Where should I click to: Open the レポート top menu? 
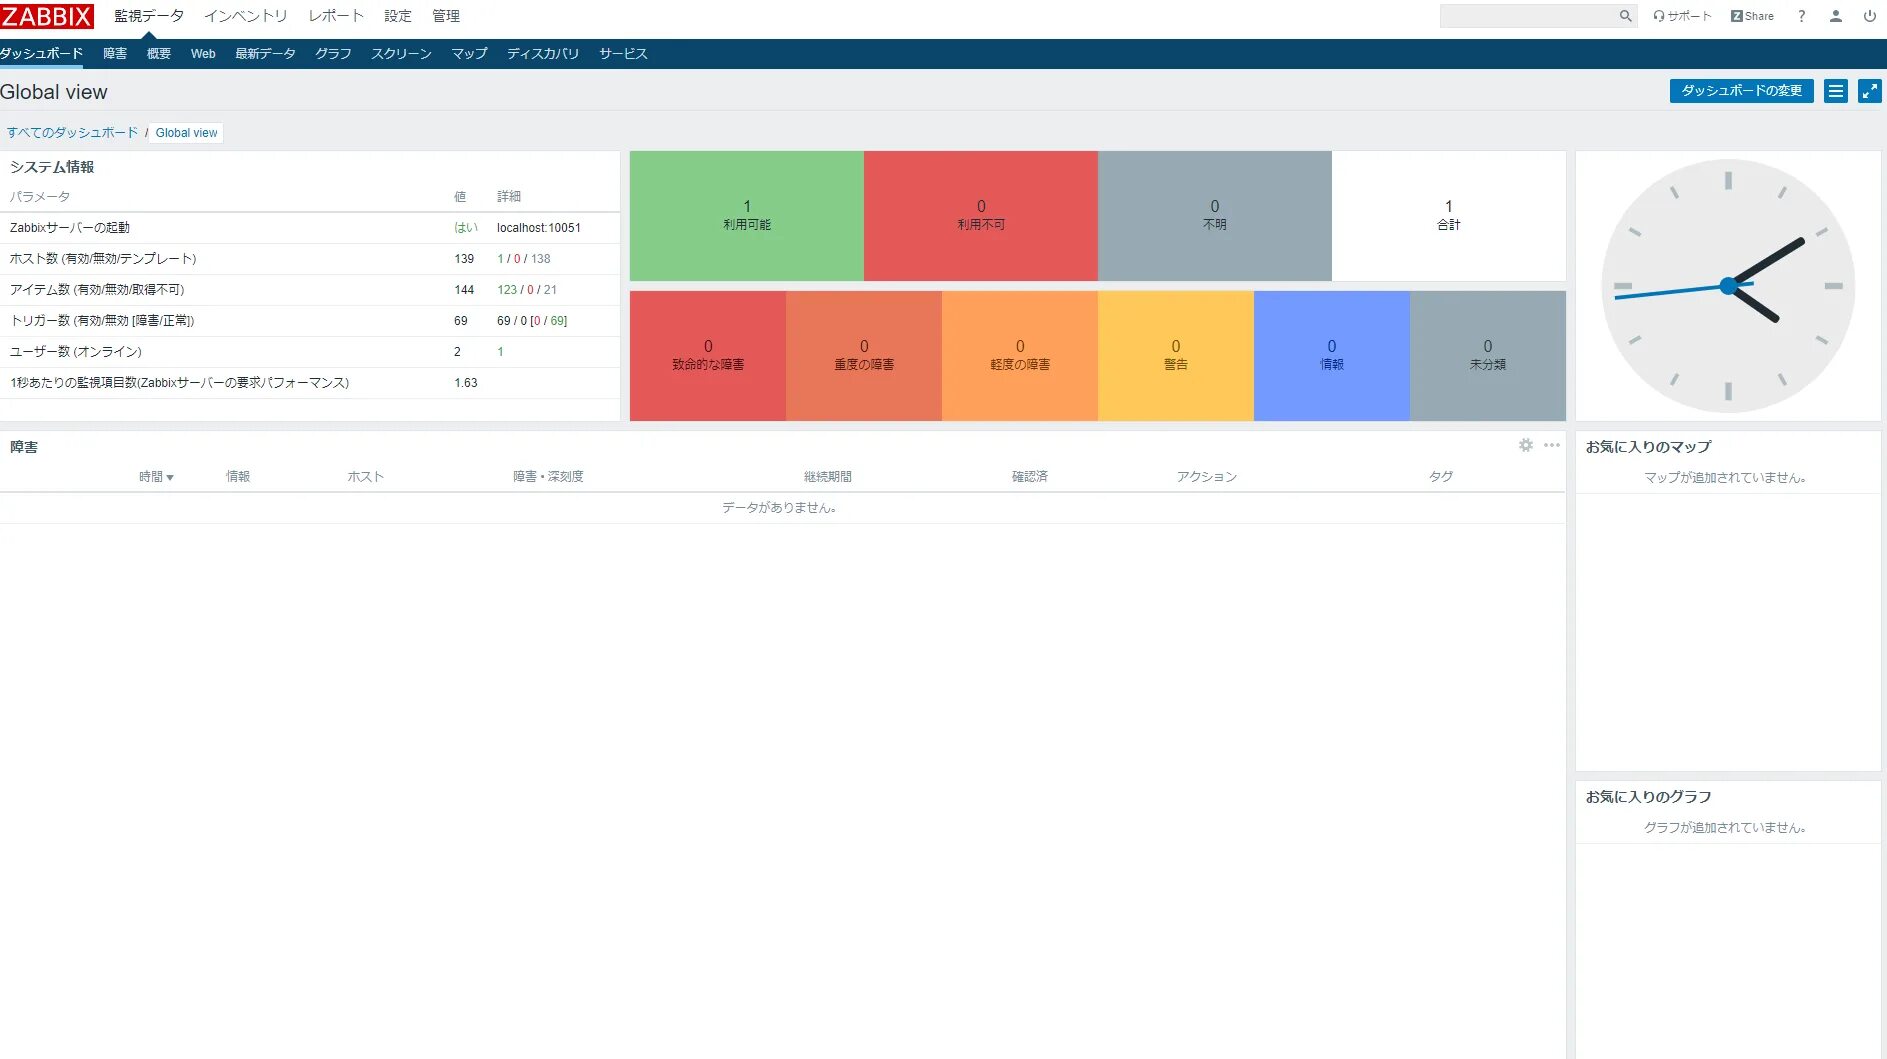(336, 16)
